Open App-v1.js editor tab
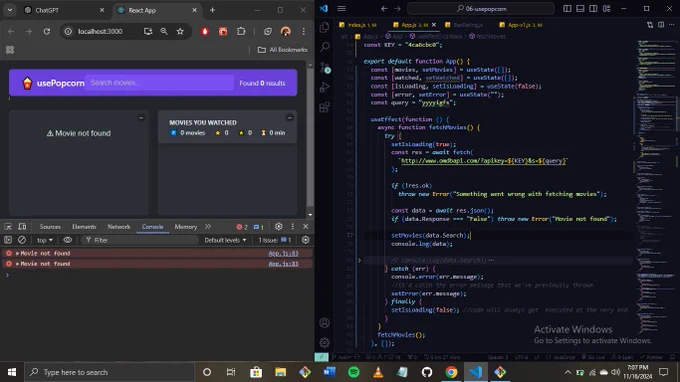Image resolution: width=680 pixels, height=382 pixels. coord(521,25)
